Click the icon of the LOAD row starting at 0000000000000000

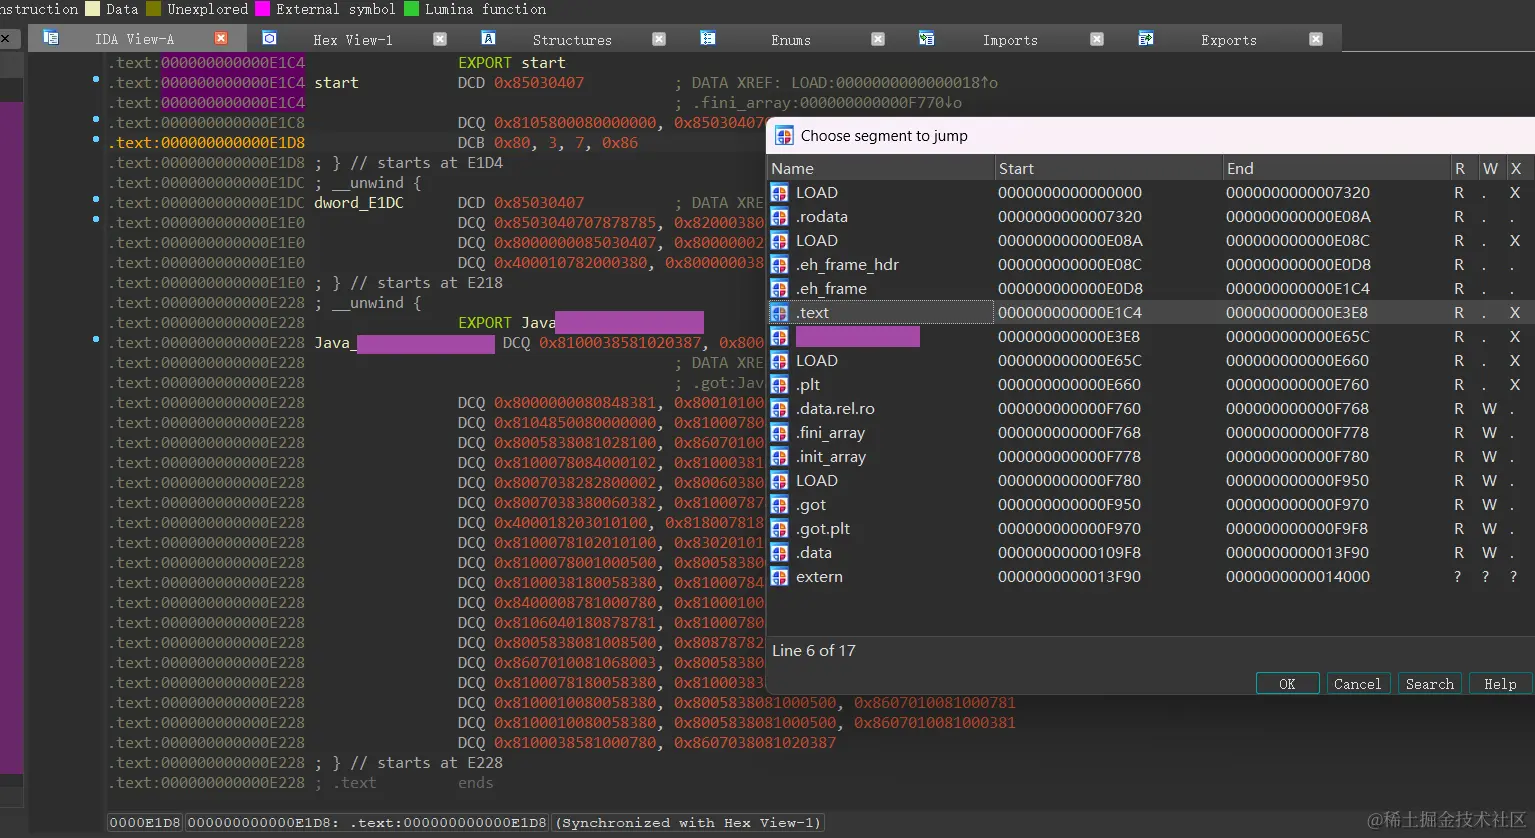pyautogui.click(x=779, y=193)
